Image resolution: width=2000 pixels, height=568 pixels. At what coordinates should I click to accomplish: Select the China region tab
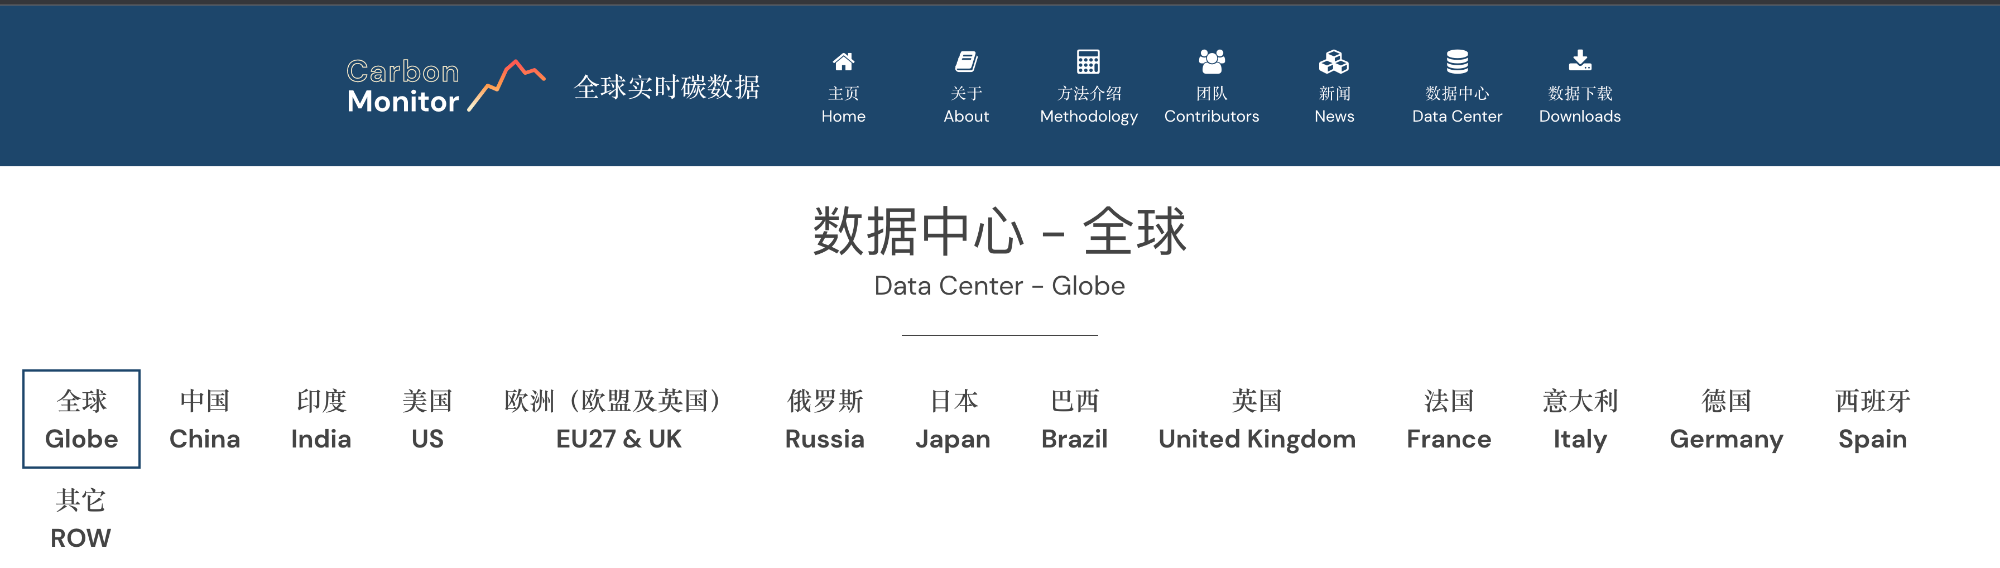205,419
